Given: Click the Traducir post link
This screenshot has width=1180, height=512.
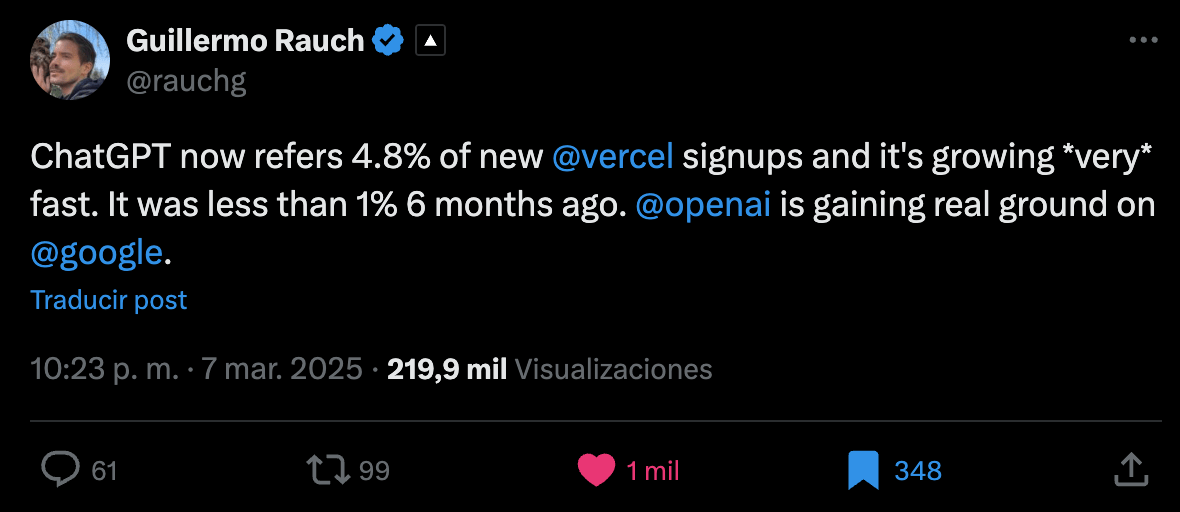Looking at the screenshot, I should [109, 300].
